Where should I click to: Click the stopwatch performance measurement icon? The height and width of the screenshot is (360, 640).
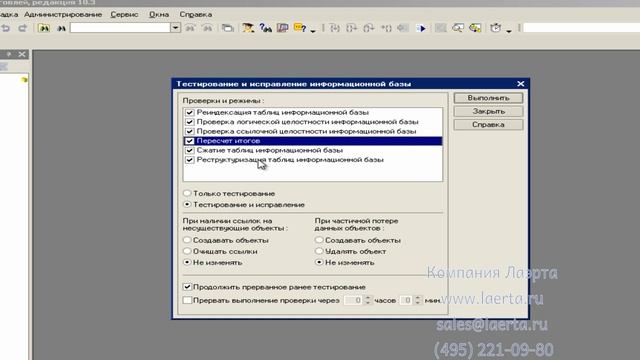pos(496,28)
